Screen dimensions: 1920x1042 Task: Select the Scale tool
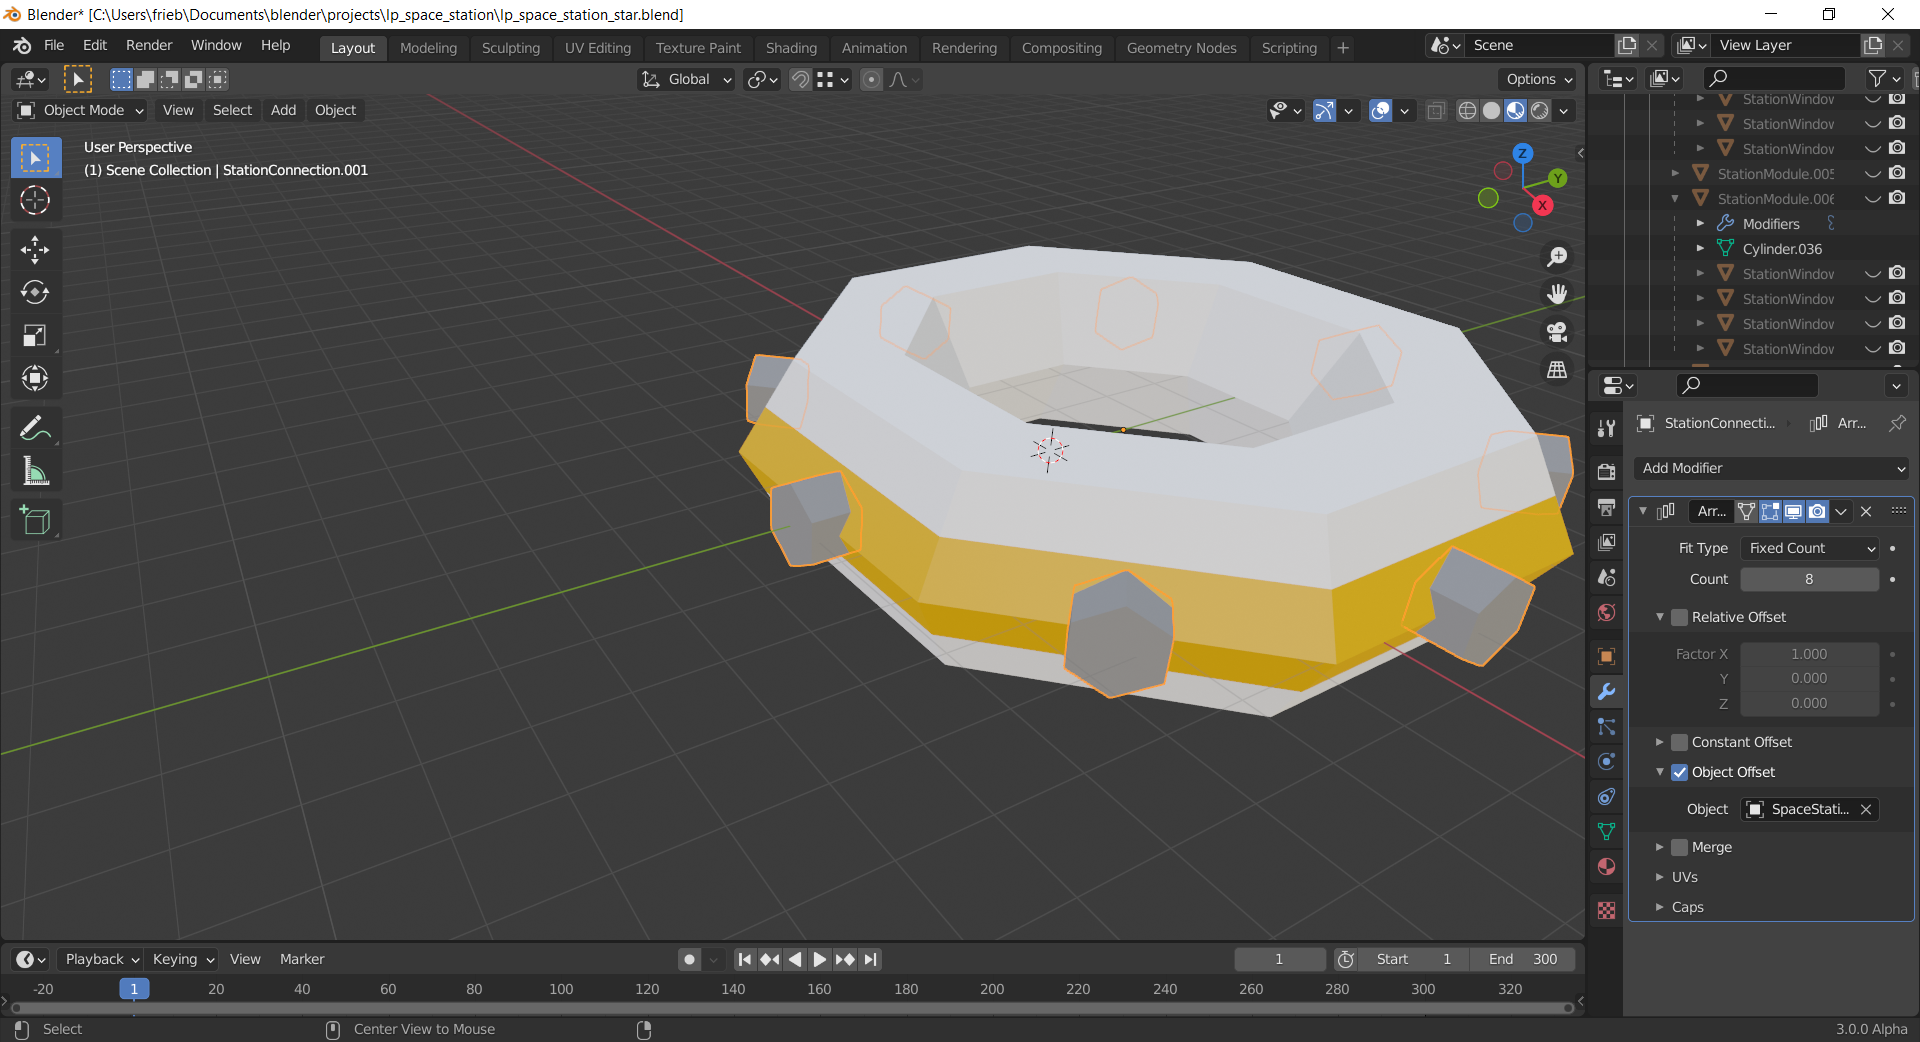pyautogui.click(x=35, y=336)
